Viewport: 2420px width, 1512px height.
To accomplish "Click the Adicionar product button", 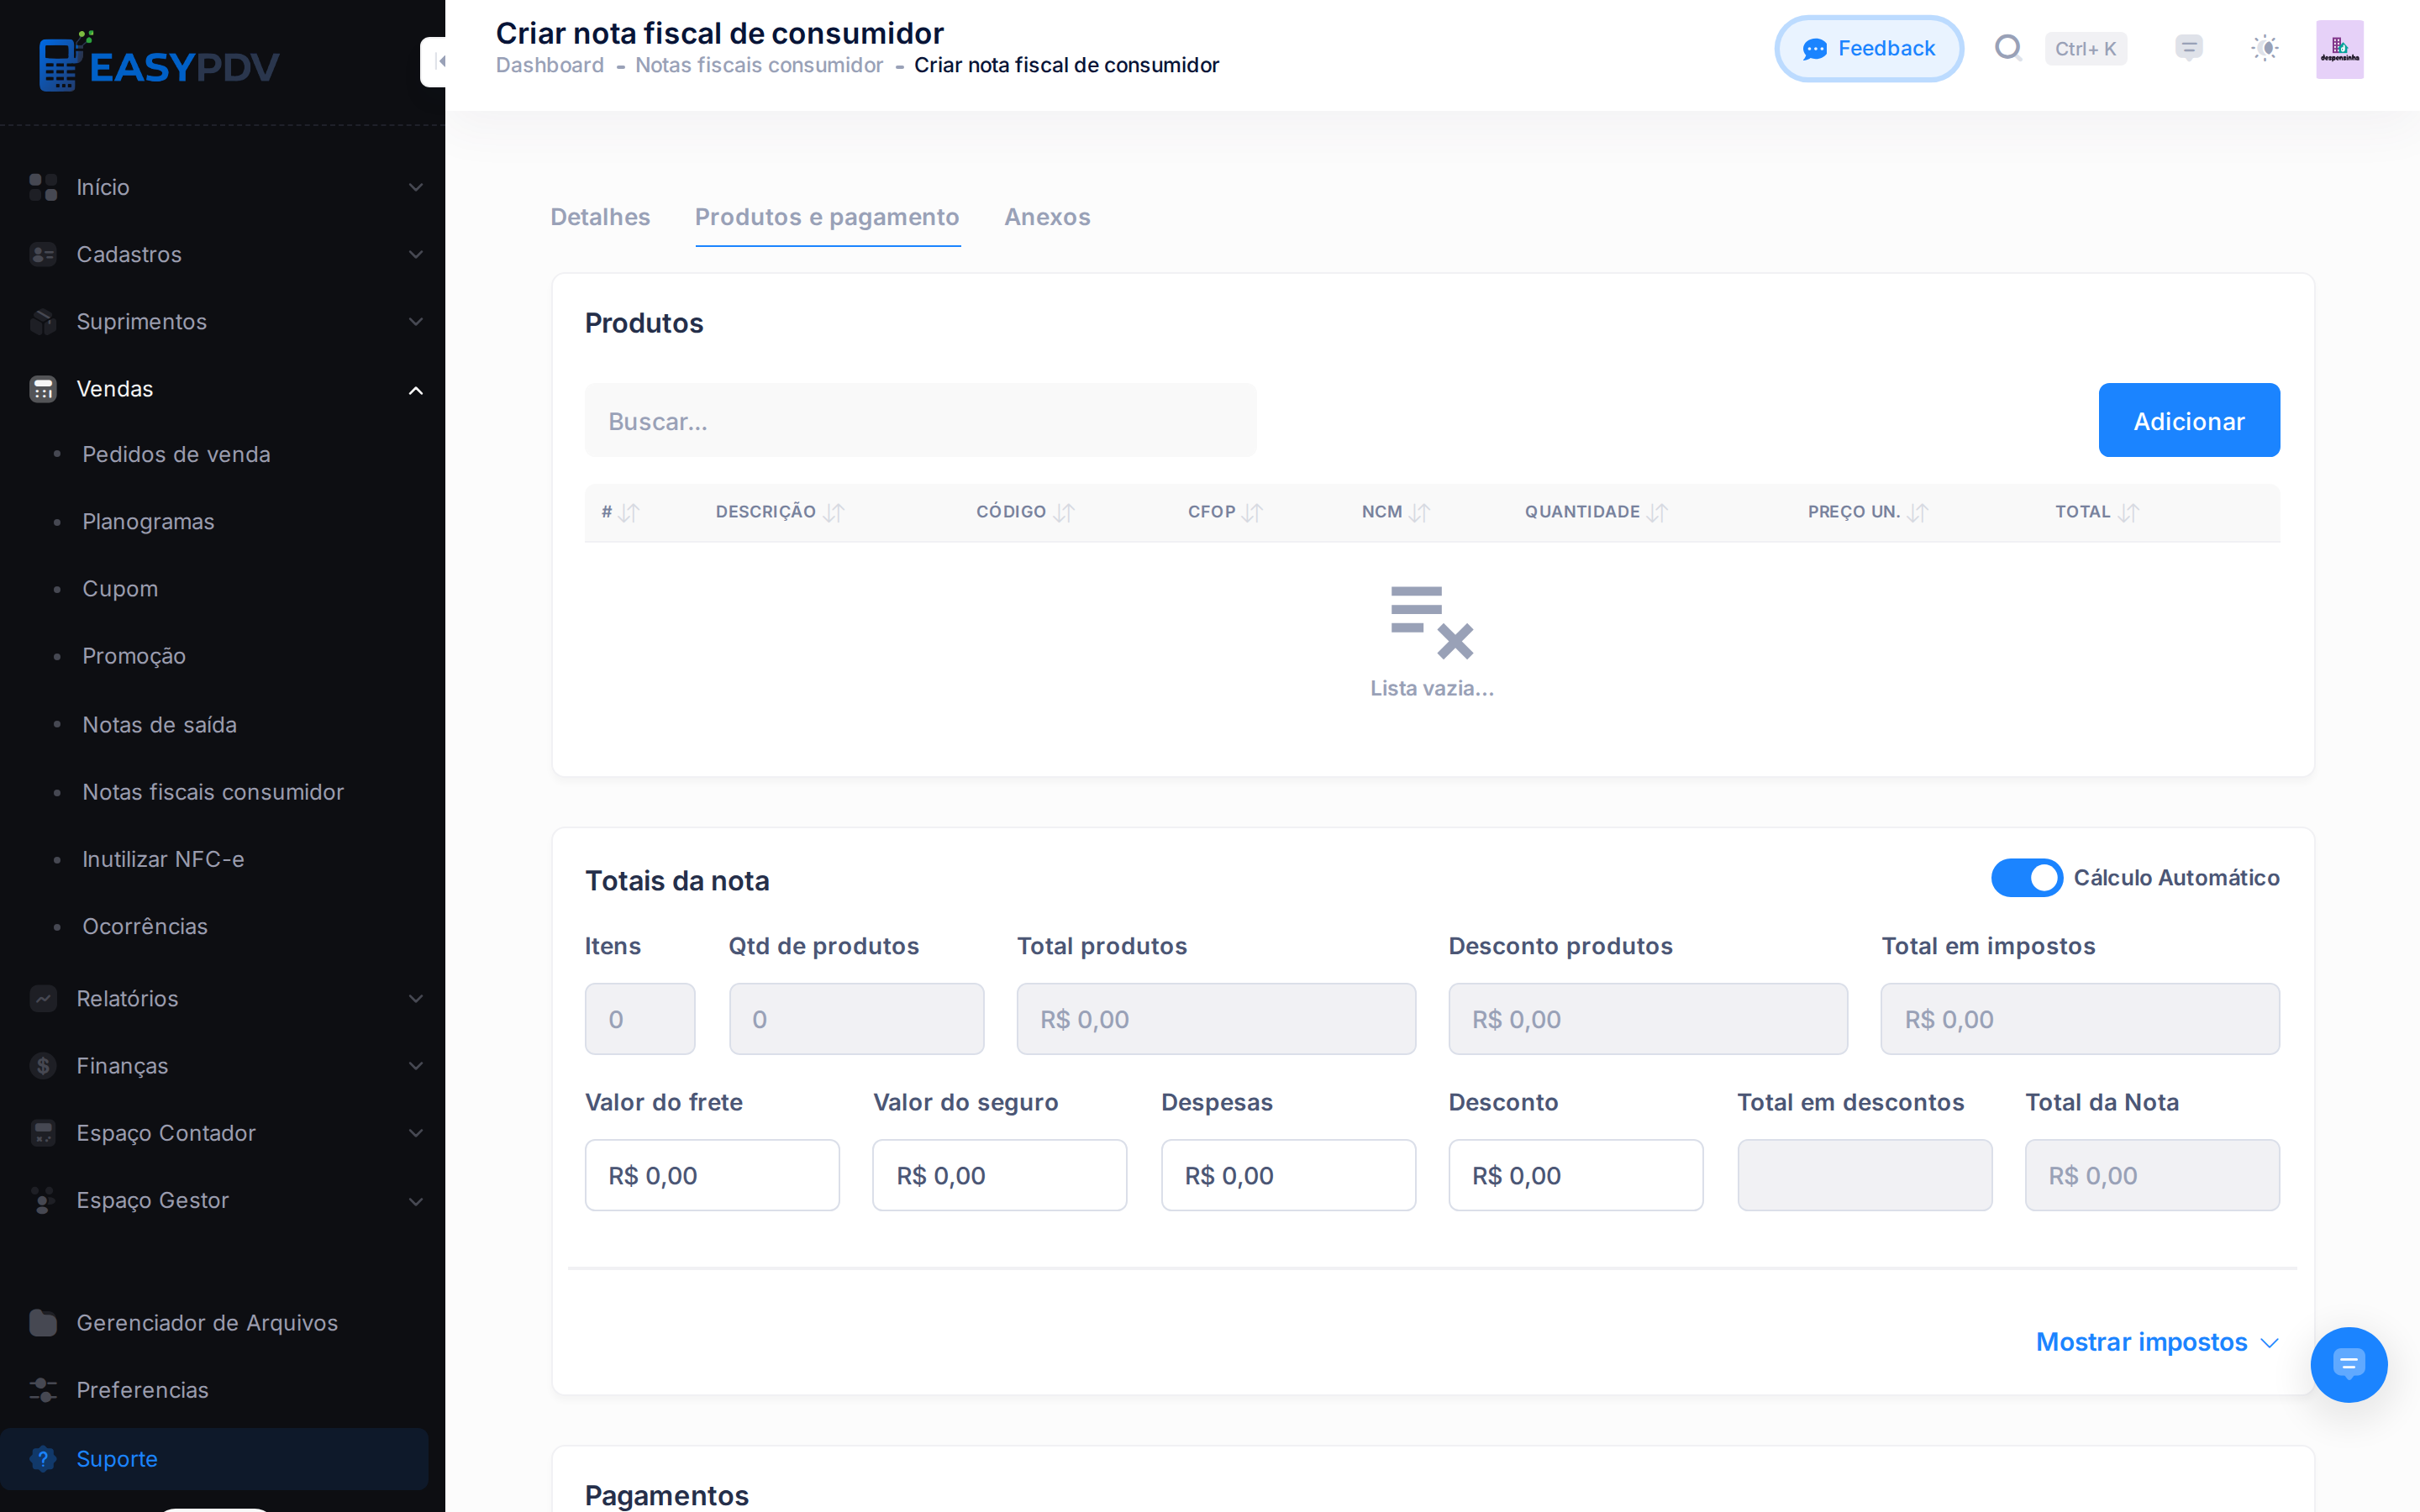I will [2188, 420].
